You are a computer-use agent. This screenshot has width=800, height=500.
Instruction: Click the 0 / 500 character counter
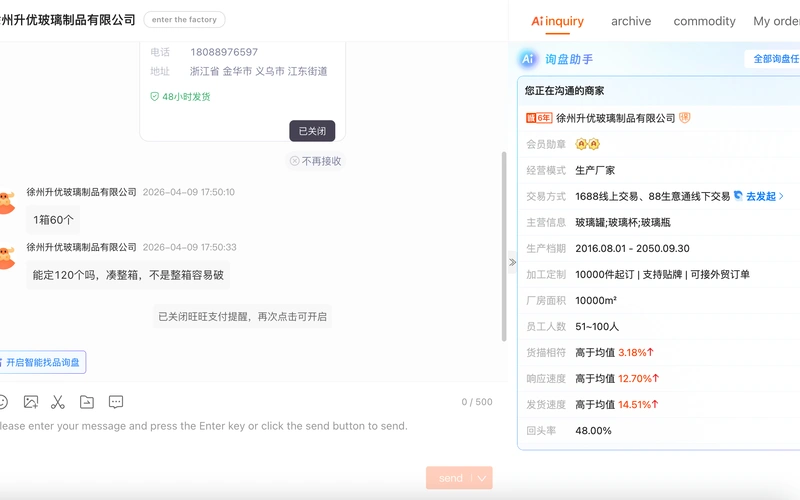click(477, 402)
